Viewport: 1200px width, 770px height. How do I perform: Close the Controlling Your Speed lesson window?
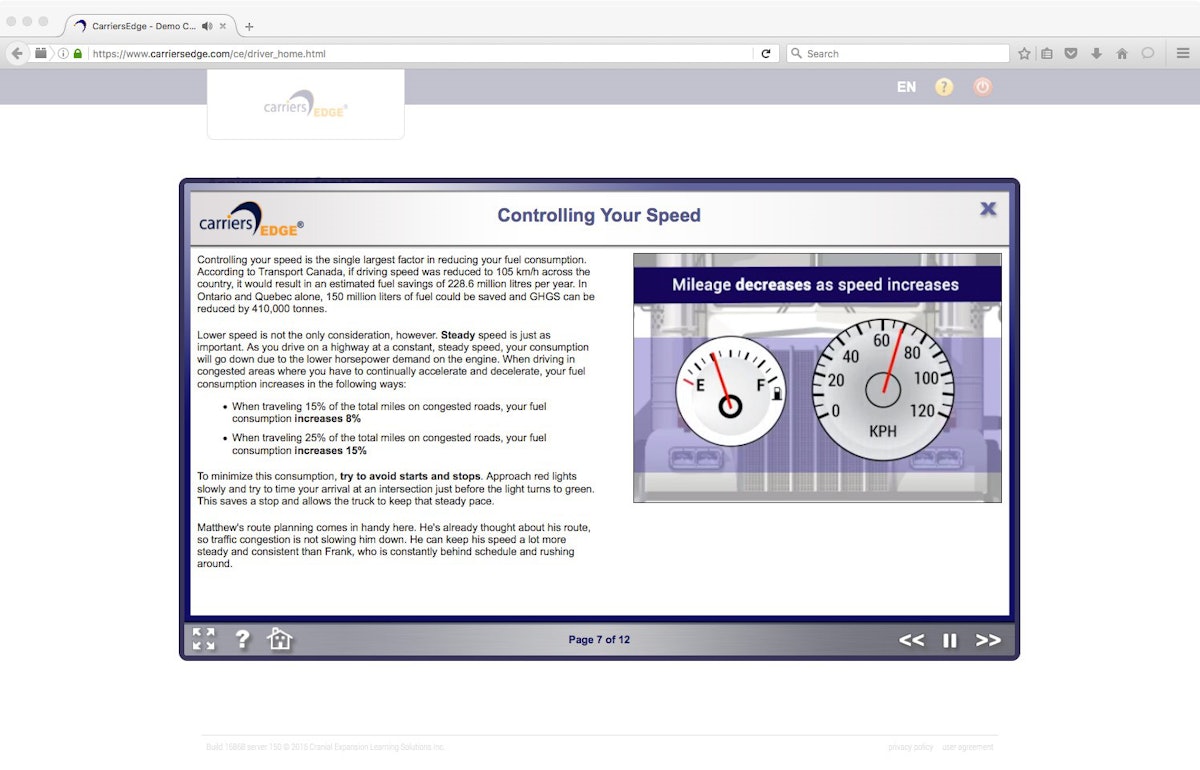[988, 209]
